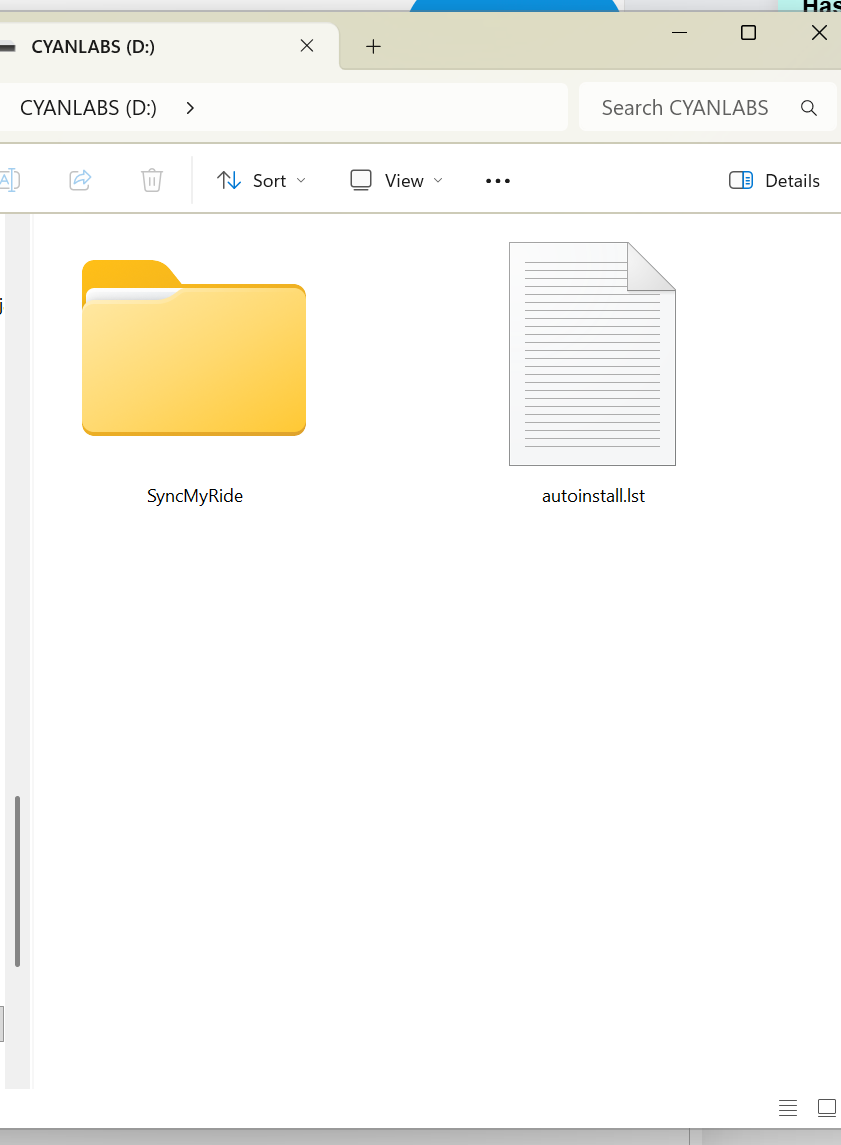This screenshot has height=1145, width=841.
Task: Open the Sort dropdown
Action: point(262,181)
